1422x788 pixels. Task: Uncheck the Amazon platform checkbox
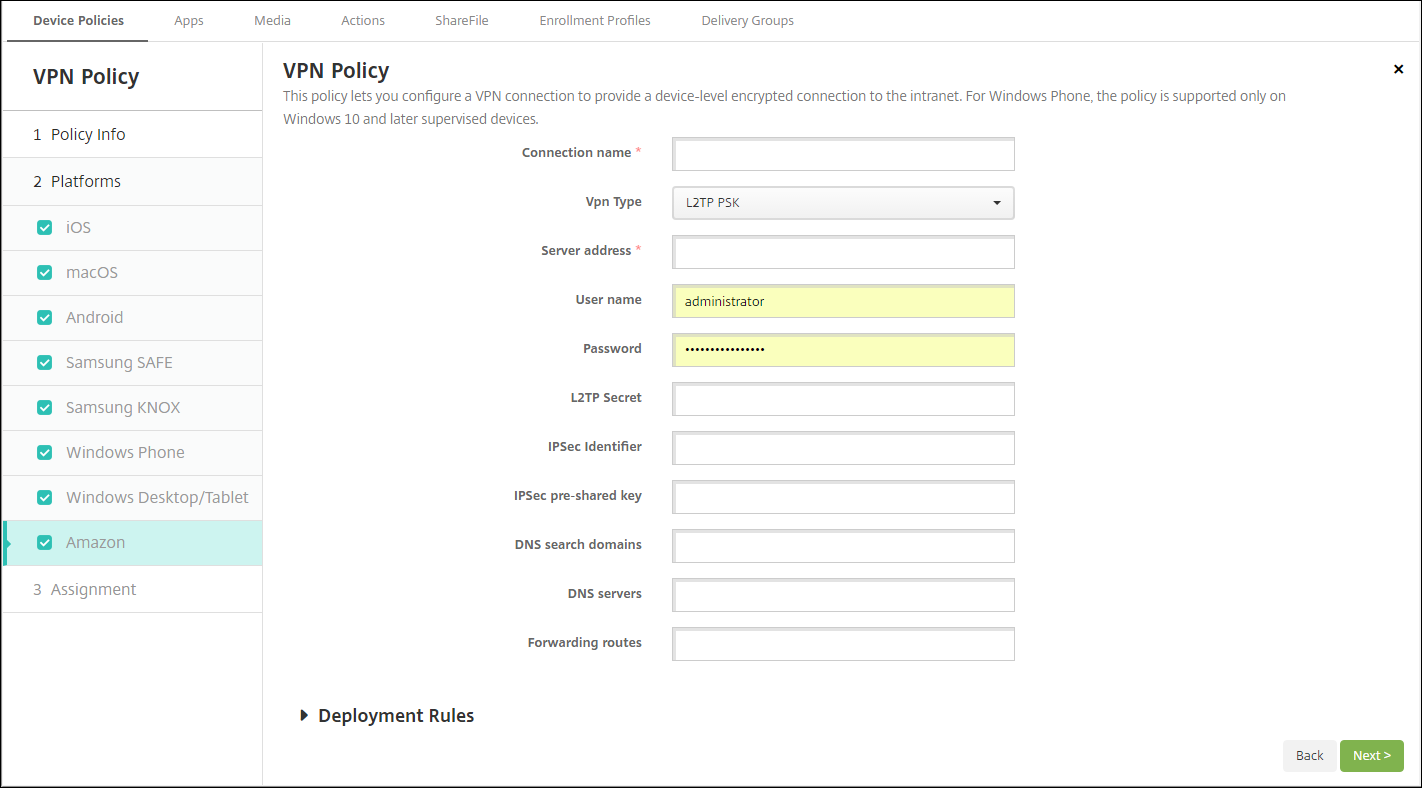pyautogui.click(x=44, y=543)
